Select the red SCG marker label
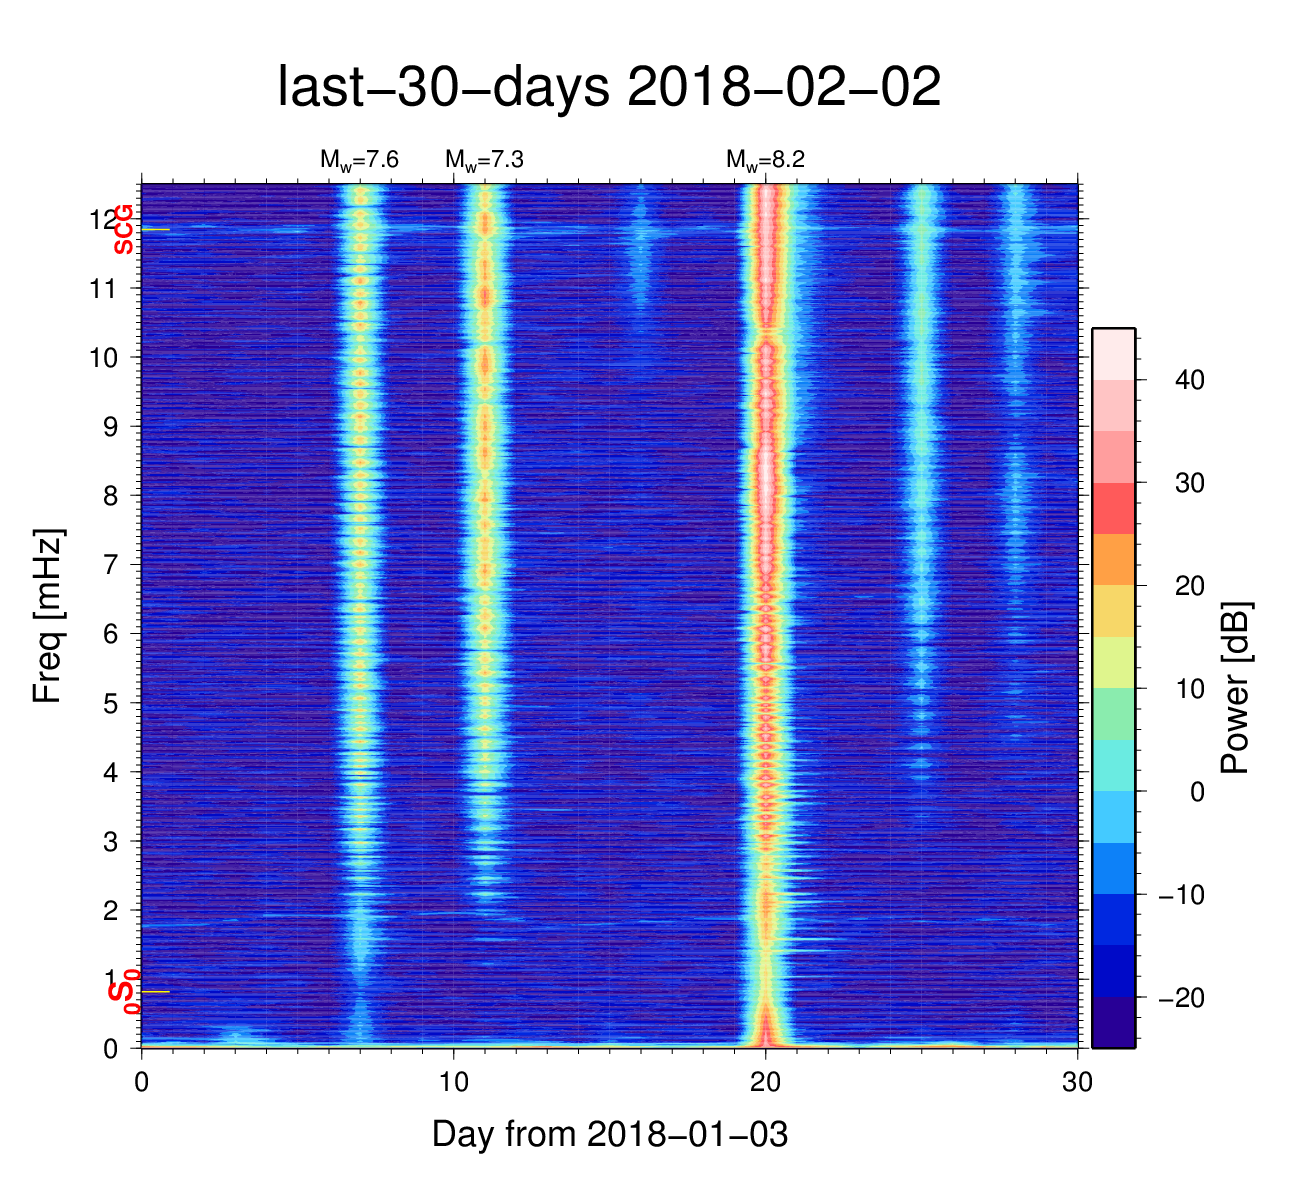 pyautogui.click(x=123, y=229)
